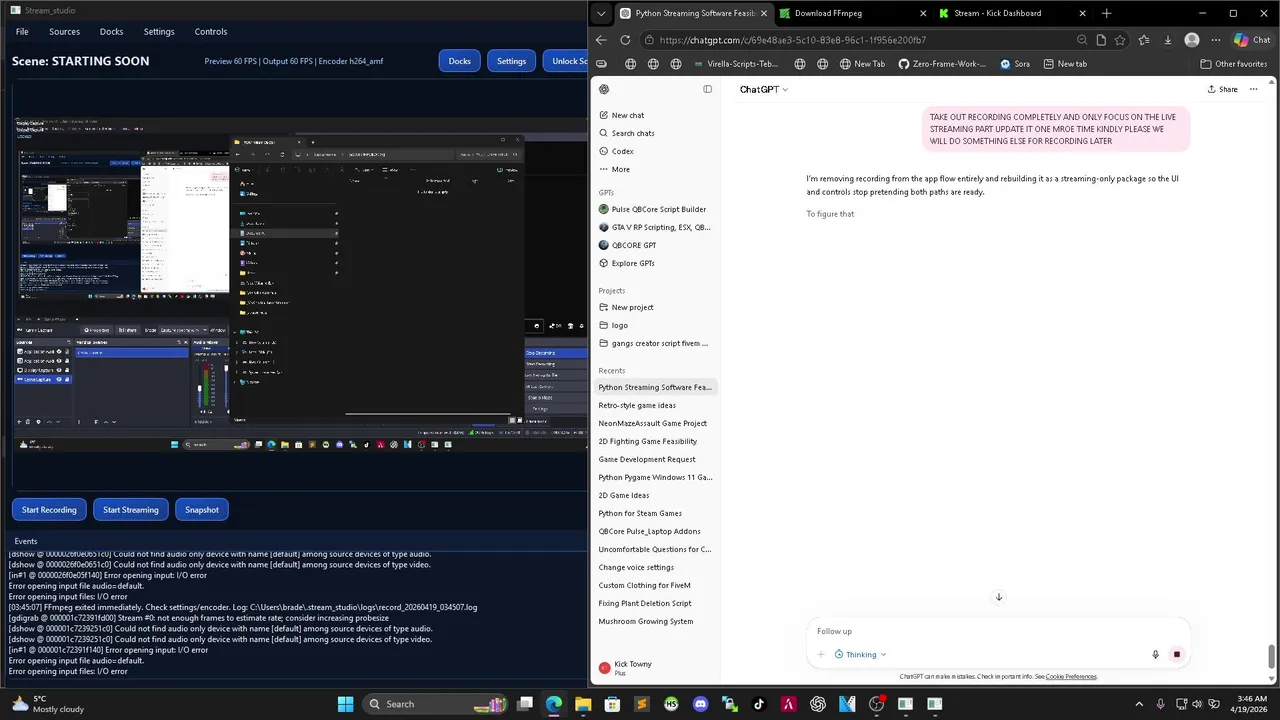Screen dimensions: 1280x720
Task: Open Explore GPTs
Action: click(655, 263)
